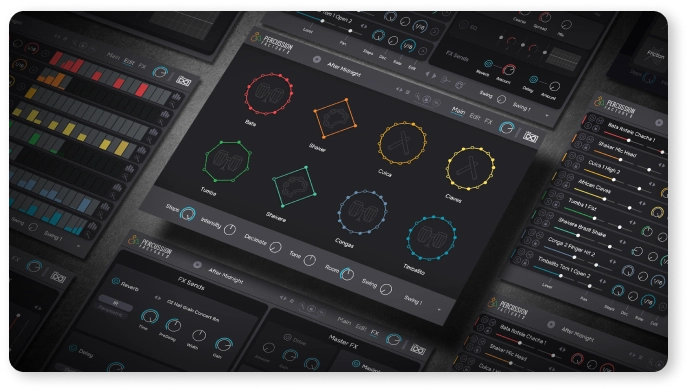
Task: Choose the green Tumba octagon icon
Action: tap(227, 161)
